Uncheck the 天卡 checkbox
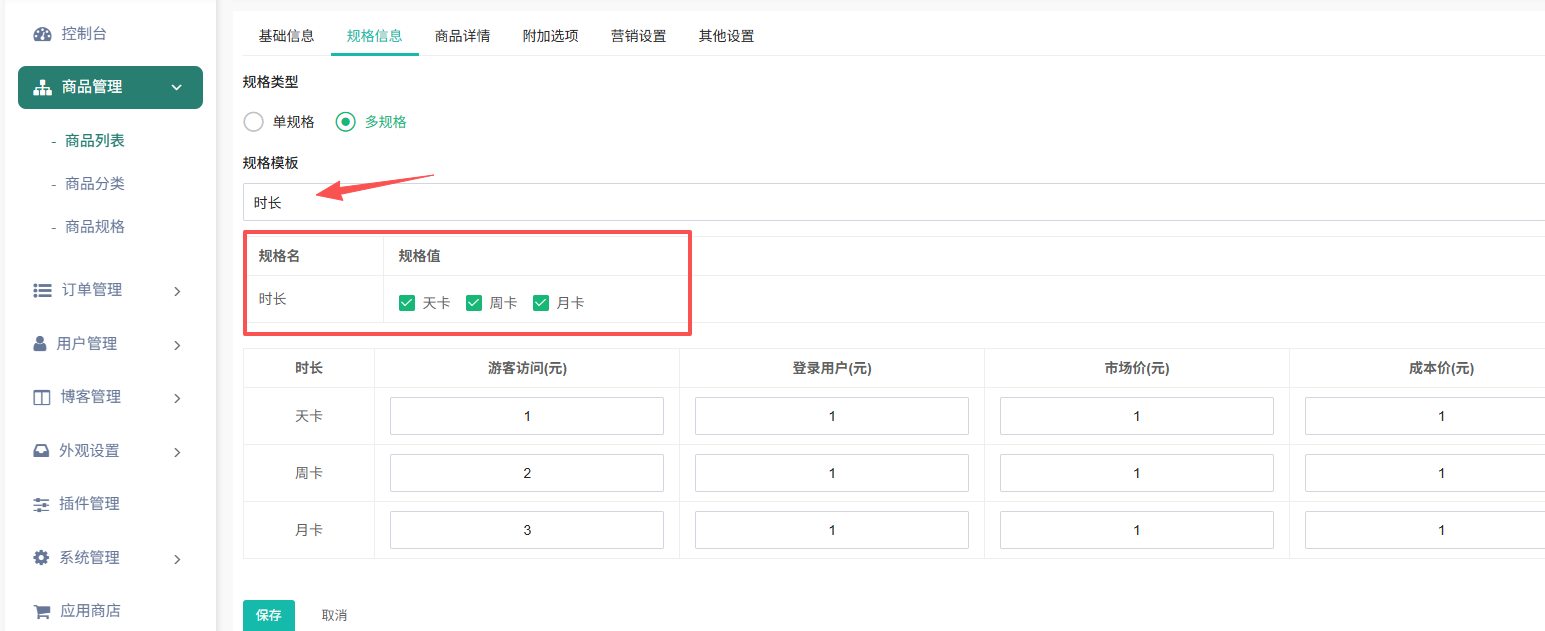The width and height of the screenshot is (1545, 631). point(407,303)
